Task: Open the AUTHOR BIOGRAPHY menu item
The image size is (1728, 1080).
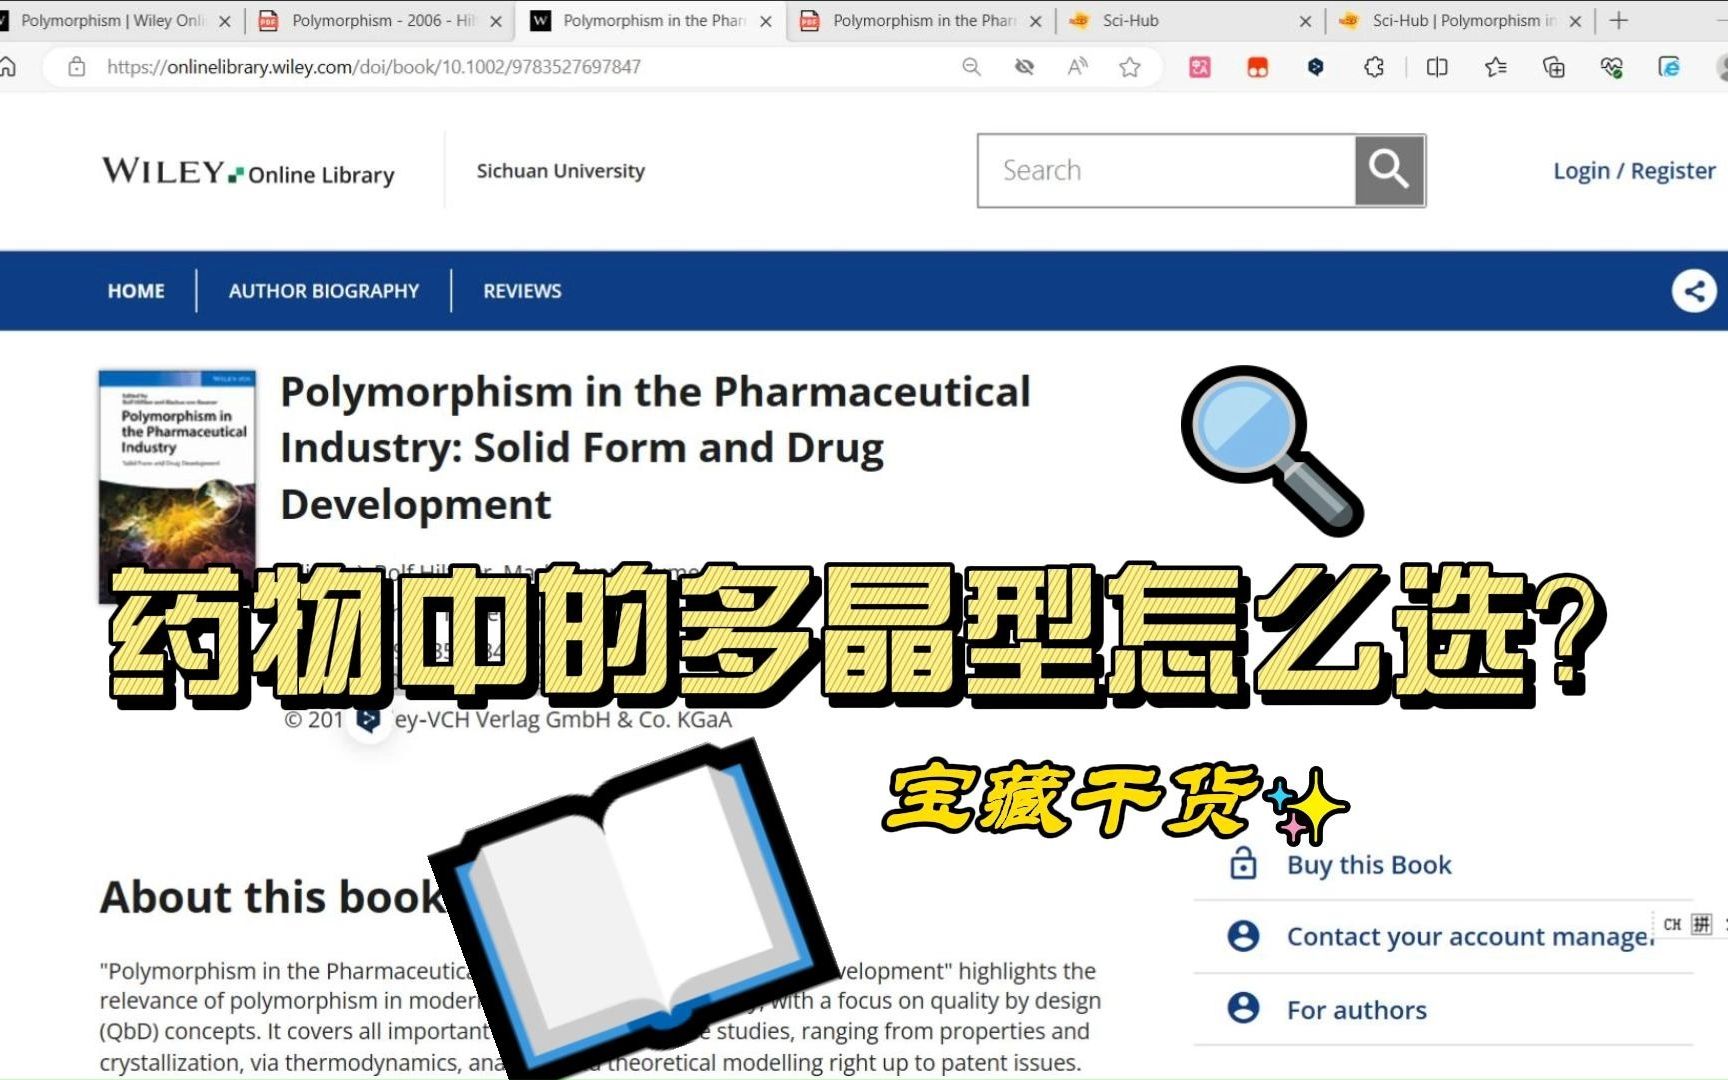Action: pos(324,291)
